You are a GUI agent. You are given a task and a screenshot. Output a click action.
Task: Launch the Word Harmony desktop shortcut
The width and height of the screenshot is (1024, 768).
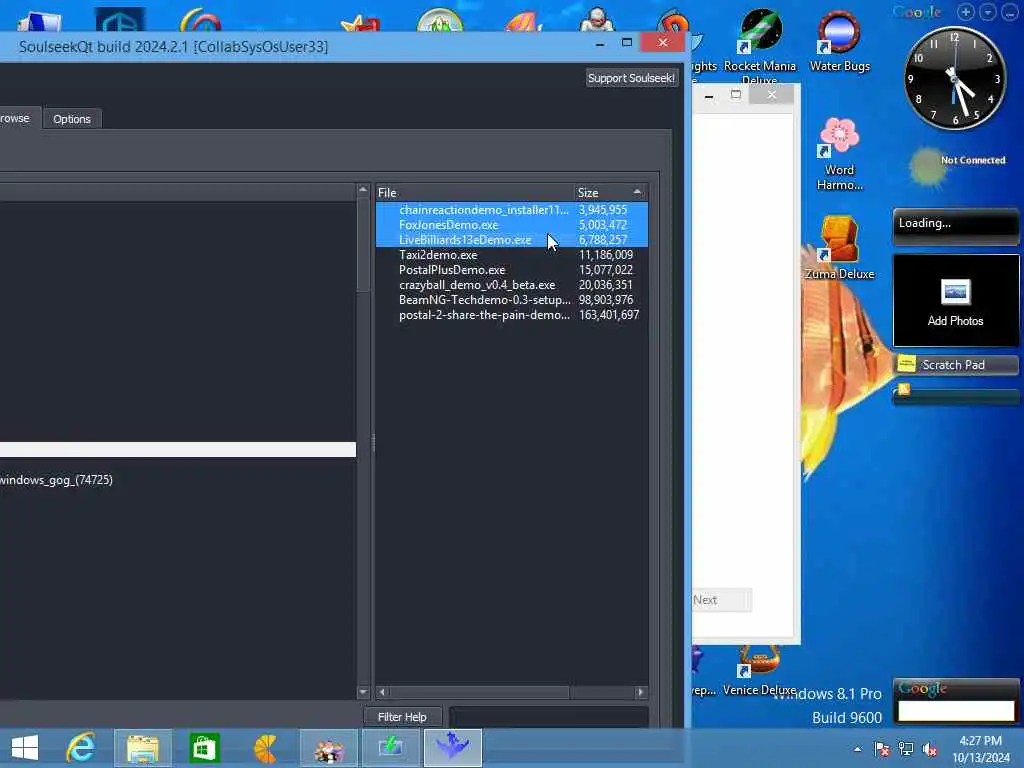point(839,154)
